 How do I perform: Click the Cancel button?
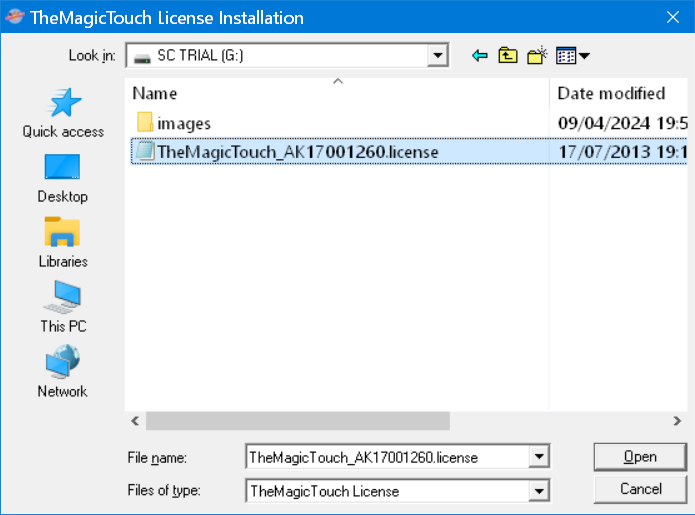point(640,489)
